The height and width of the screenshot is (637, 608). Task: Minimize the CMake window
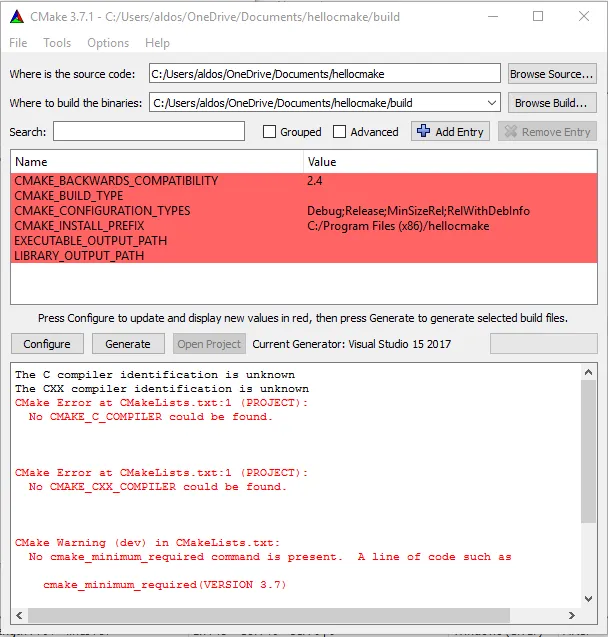(x=493, y=16)
